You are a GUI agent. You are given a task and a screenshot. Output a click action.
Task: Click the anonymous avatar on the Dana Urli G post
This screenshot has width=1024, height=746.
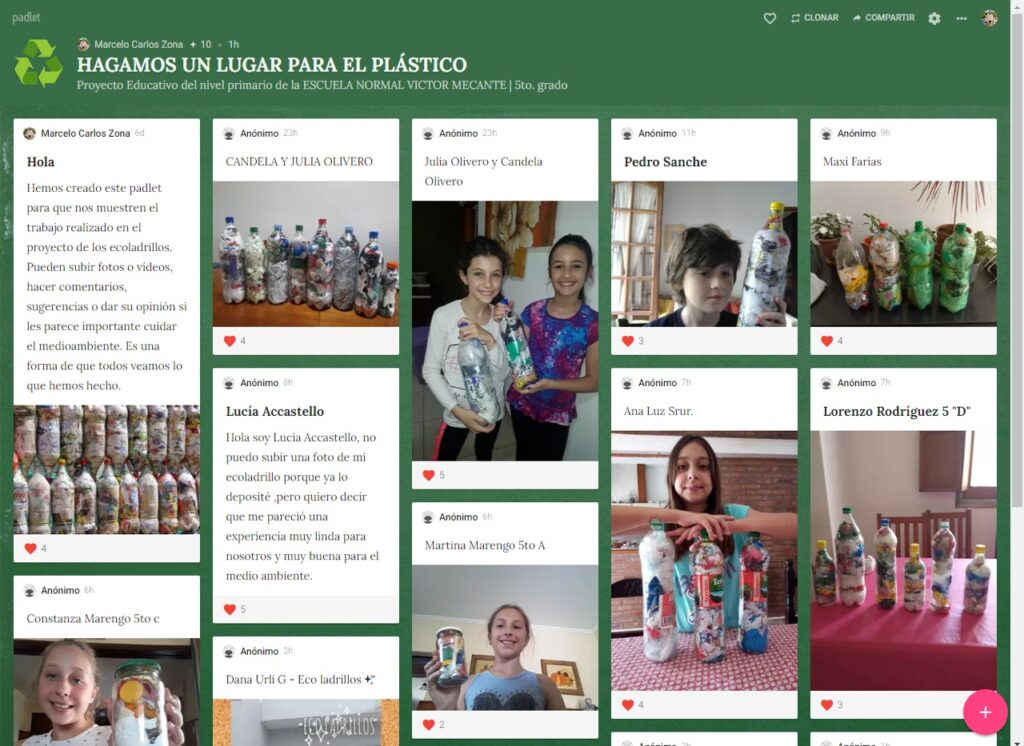pyautogui.click(x=229, y=651)
